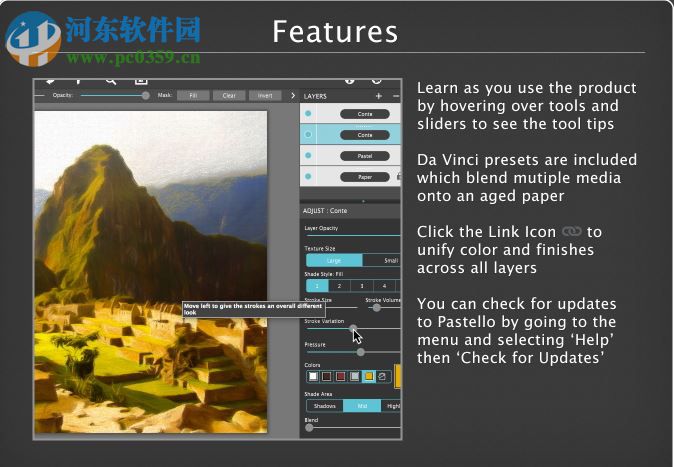The image size is (674, 467).
Task: Expand the toolbar options with the chevron arrow
Action: tap(293, 95)
